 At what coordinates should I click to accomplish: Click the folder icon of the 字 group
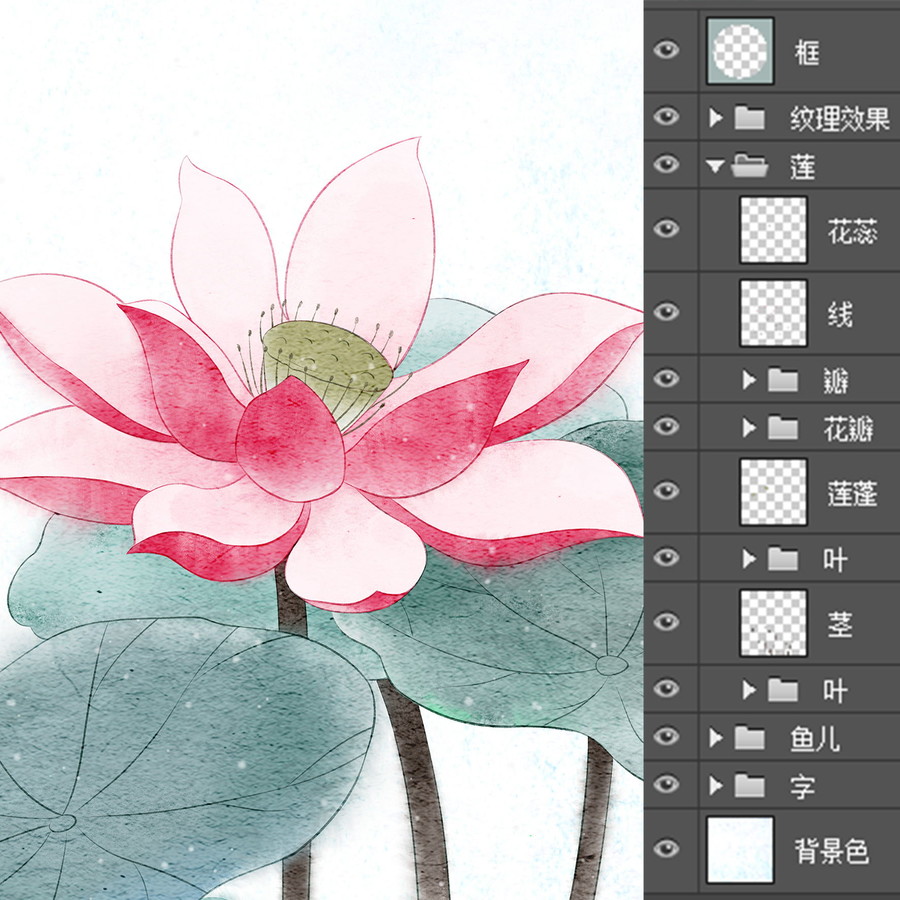[x=749, y=786]
